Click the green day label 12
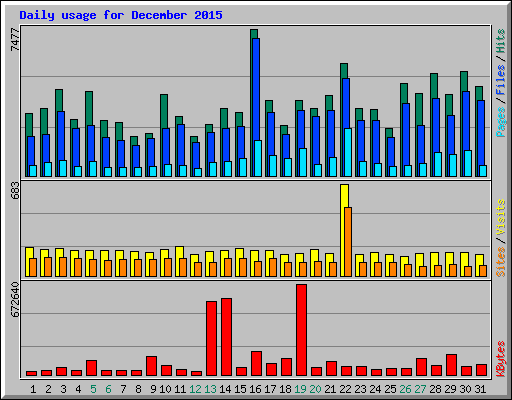 [x=195, y=389]
